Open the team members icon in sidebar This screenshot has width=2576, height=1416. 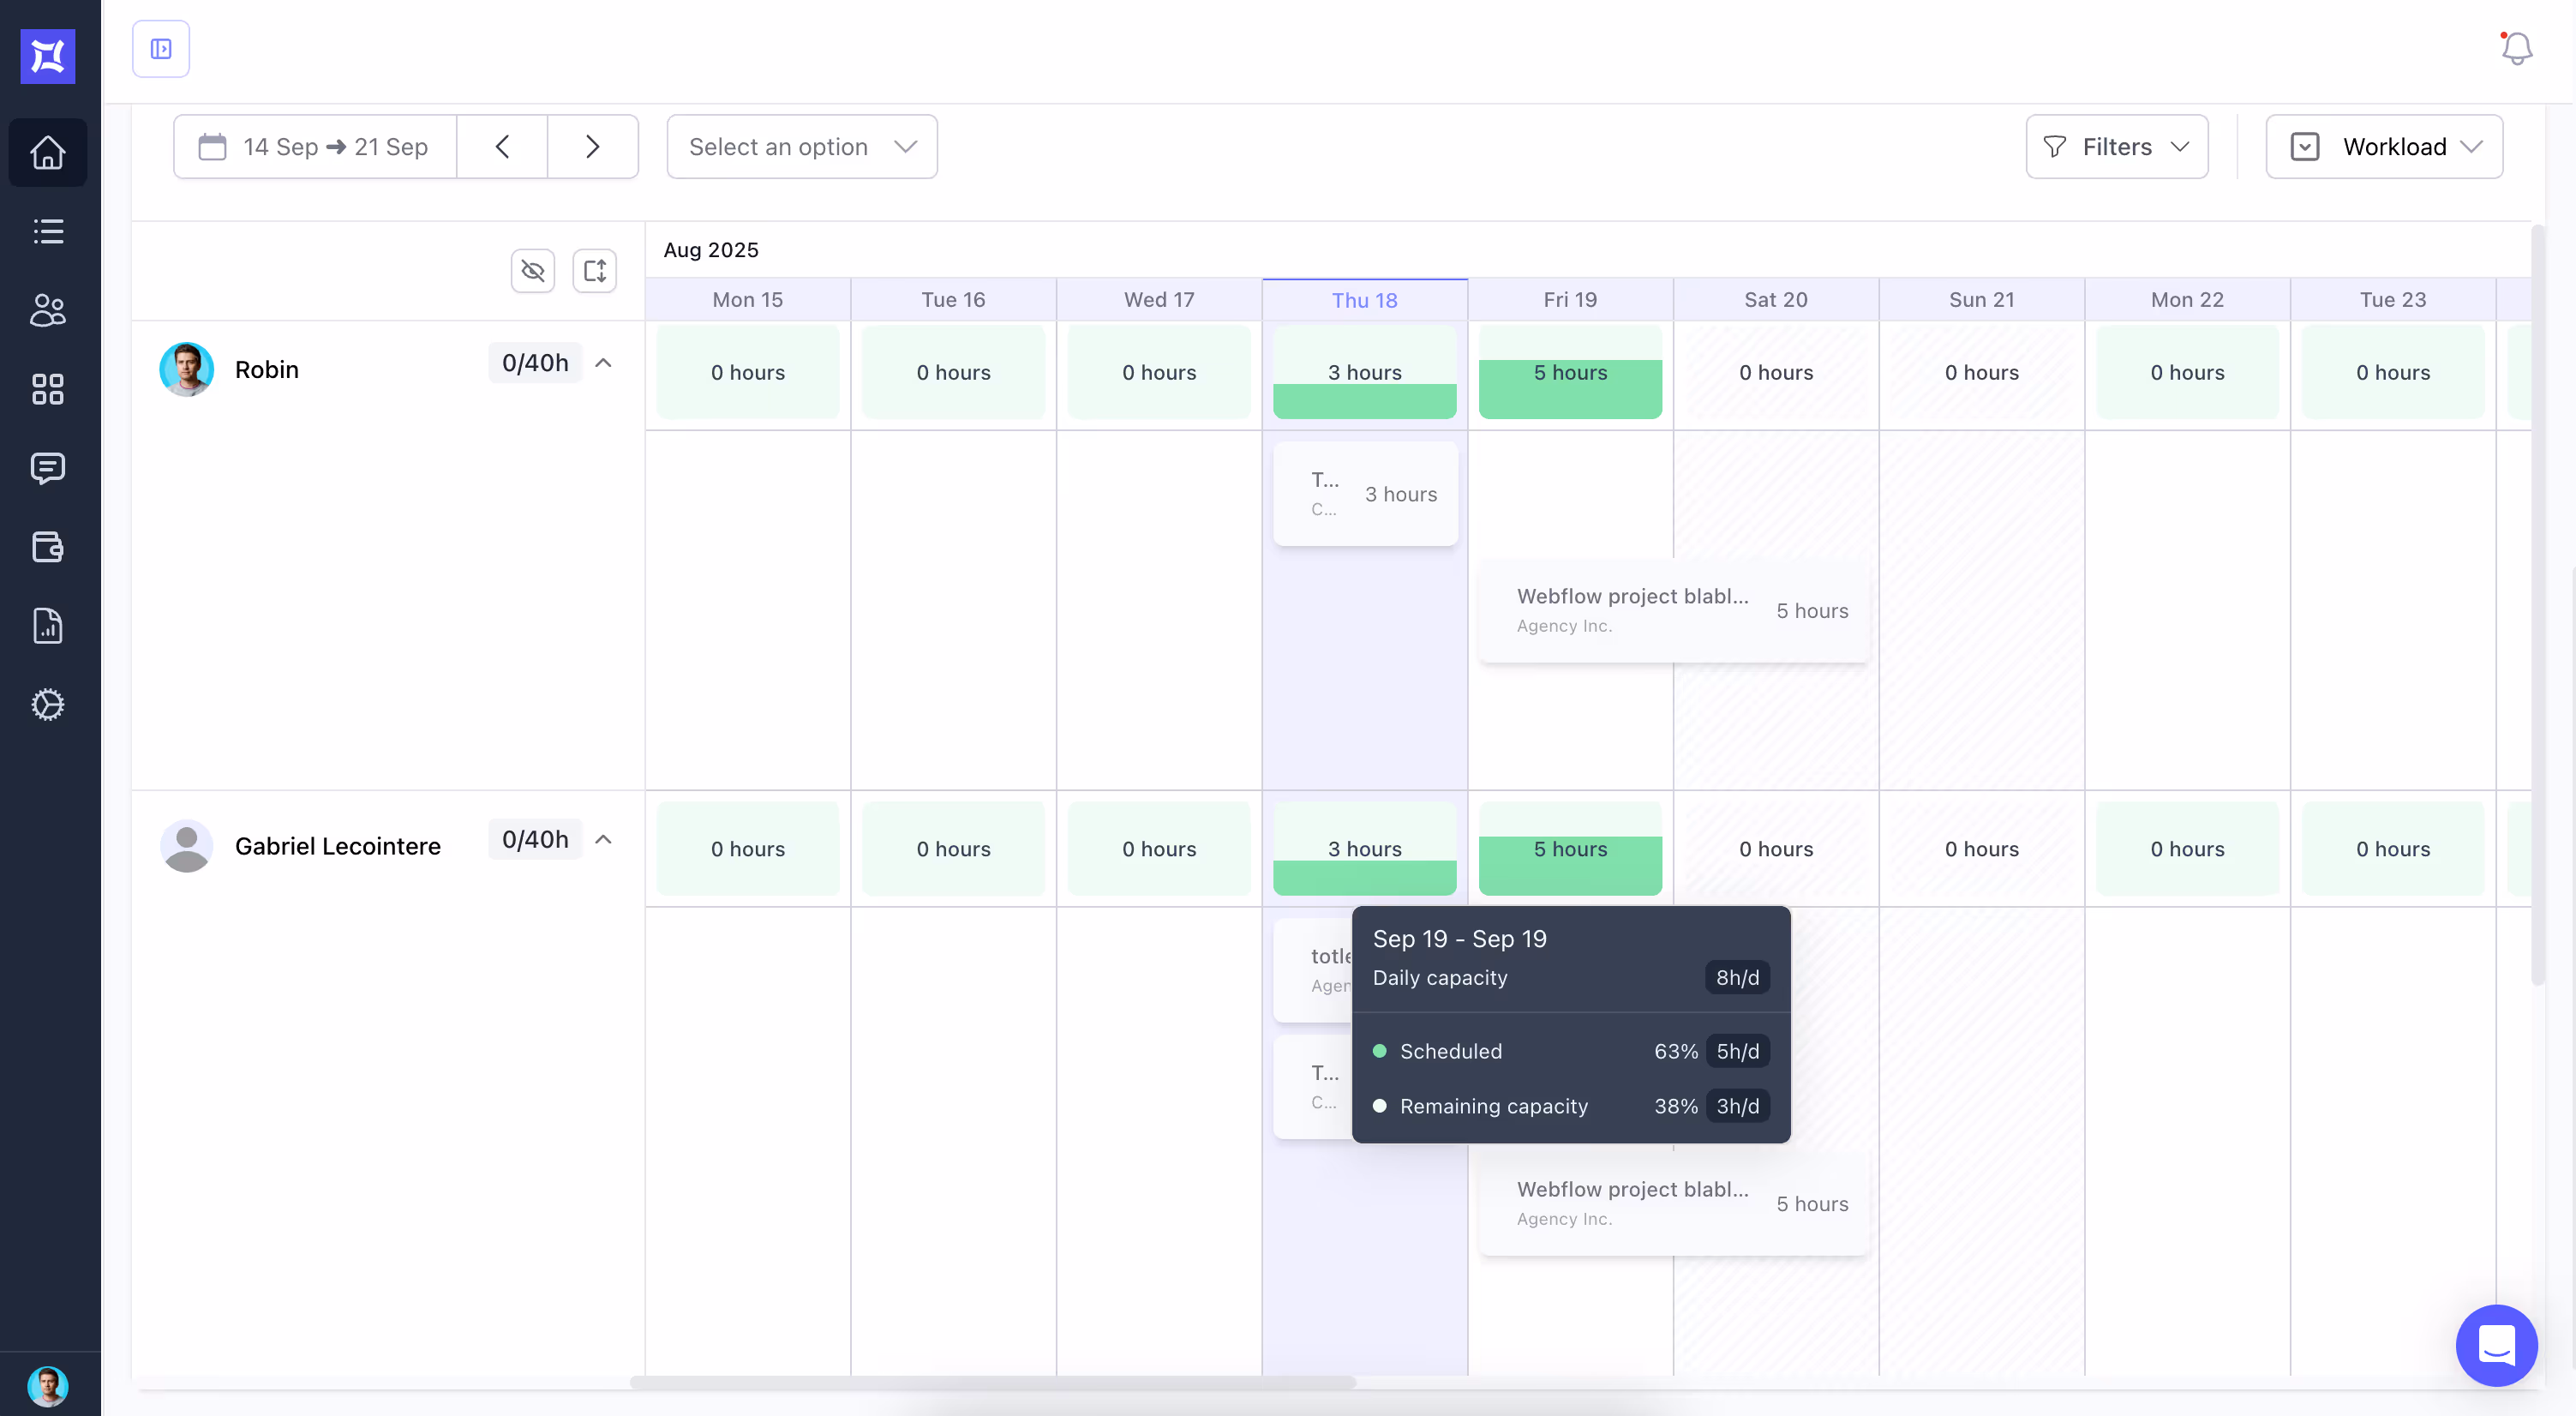click(x=47, y=310)
